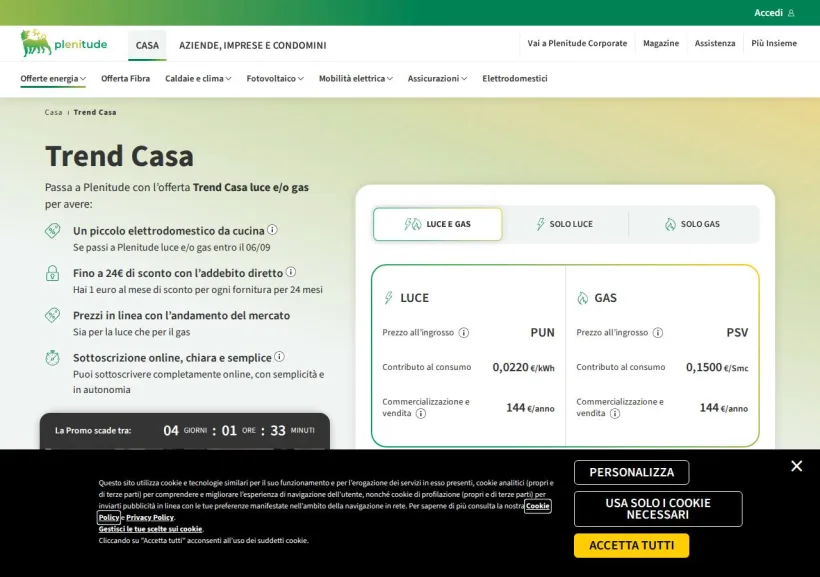
Task: Open info icon for Sottoscrizione online
Action: pyautogui.click(x=279, y=357)
